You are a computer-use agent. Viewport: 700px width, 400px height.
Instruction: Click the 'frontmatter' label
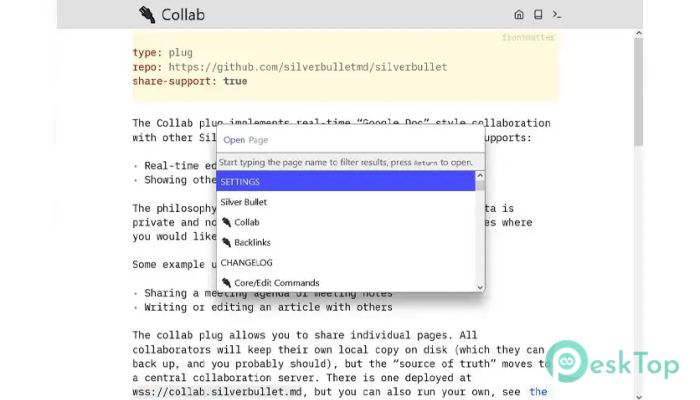pos(528,38)
